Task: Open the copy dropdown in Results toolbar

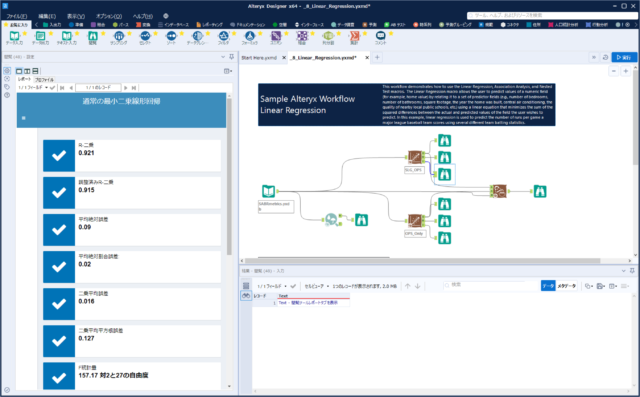Action: click(589, 286)
